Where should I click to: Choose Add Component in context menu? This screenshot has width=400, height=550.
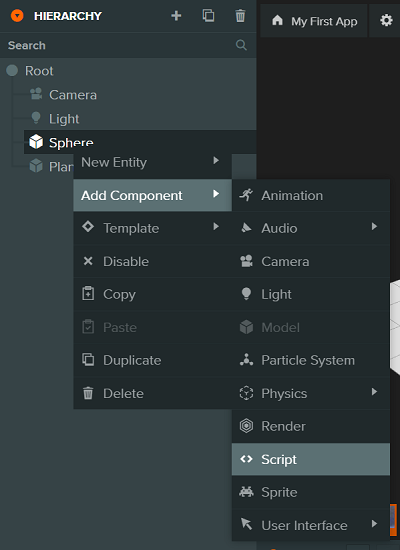(x=152, y=195)
